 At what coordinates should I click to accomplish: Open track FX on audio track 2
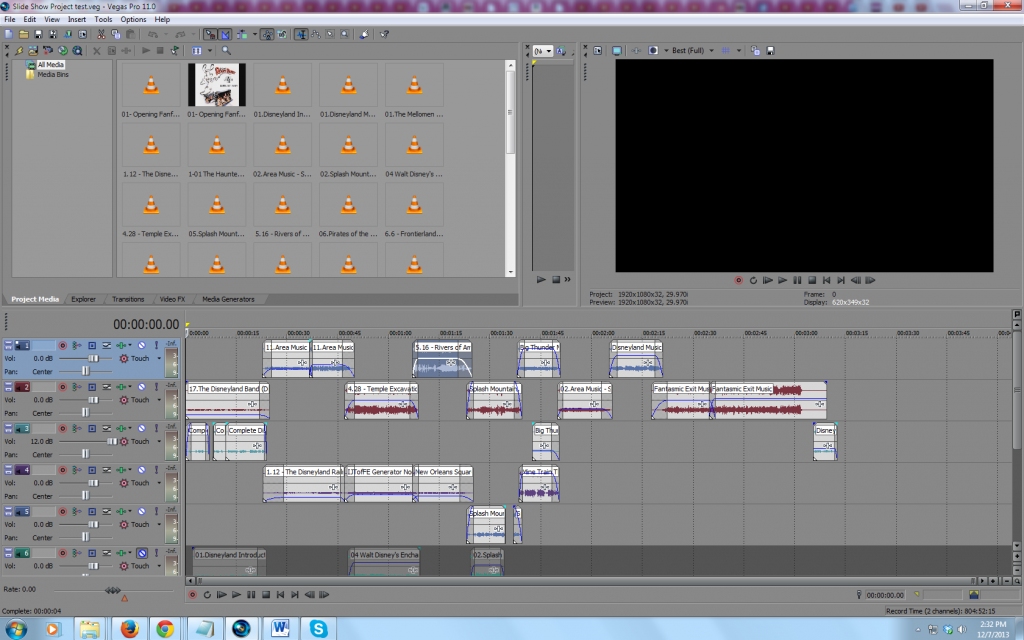click(x=121, y=387)
